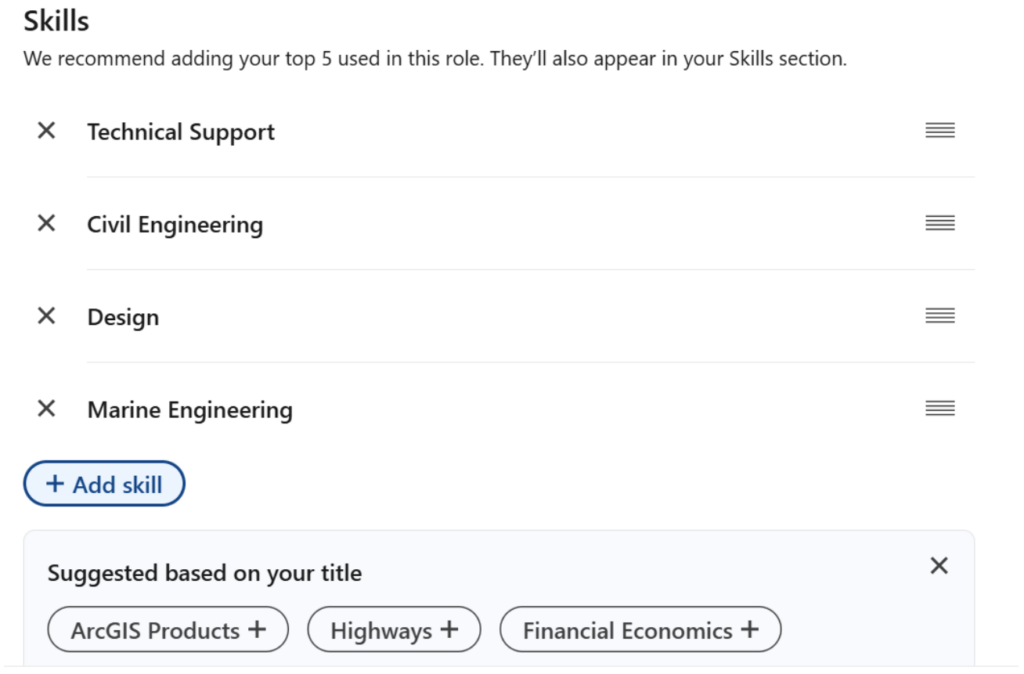Viewport: 1024px width, 674px height.
Task: Select the Marine Engineering skill label
Action: point(190,410)
